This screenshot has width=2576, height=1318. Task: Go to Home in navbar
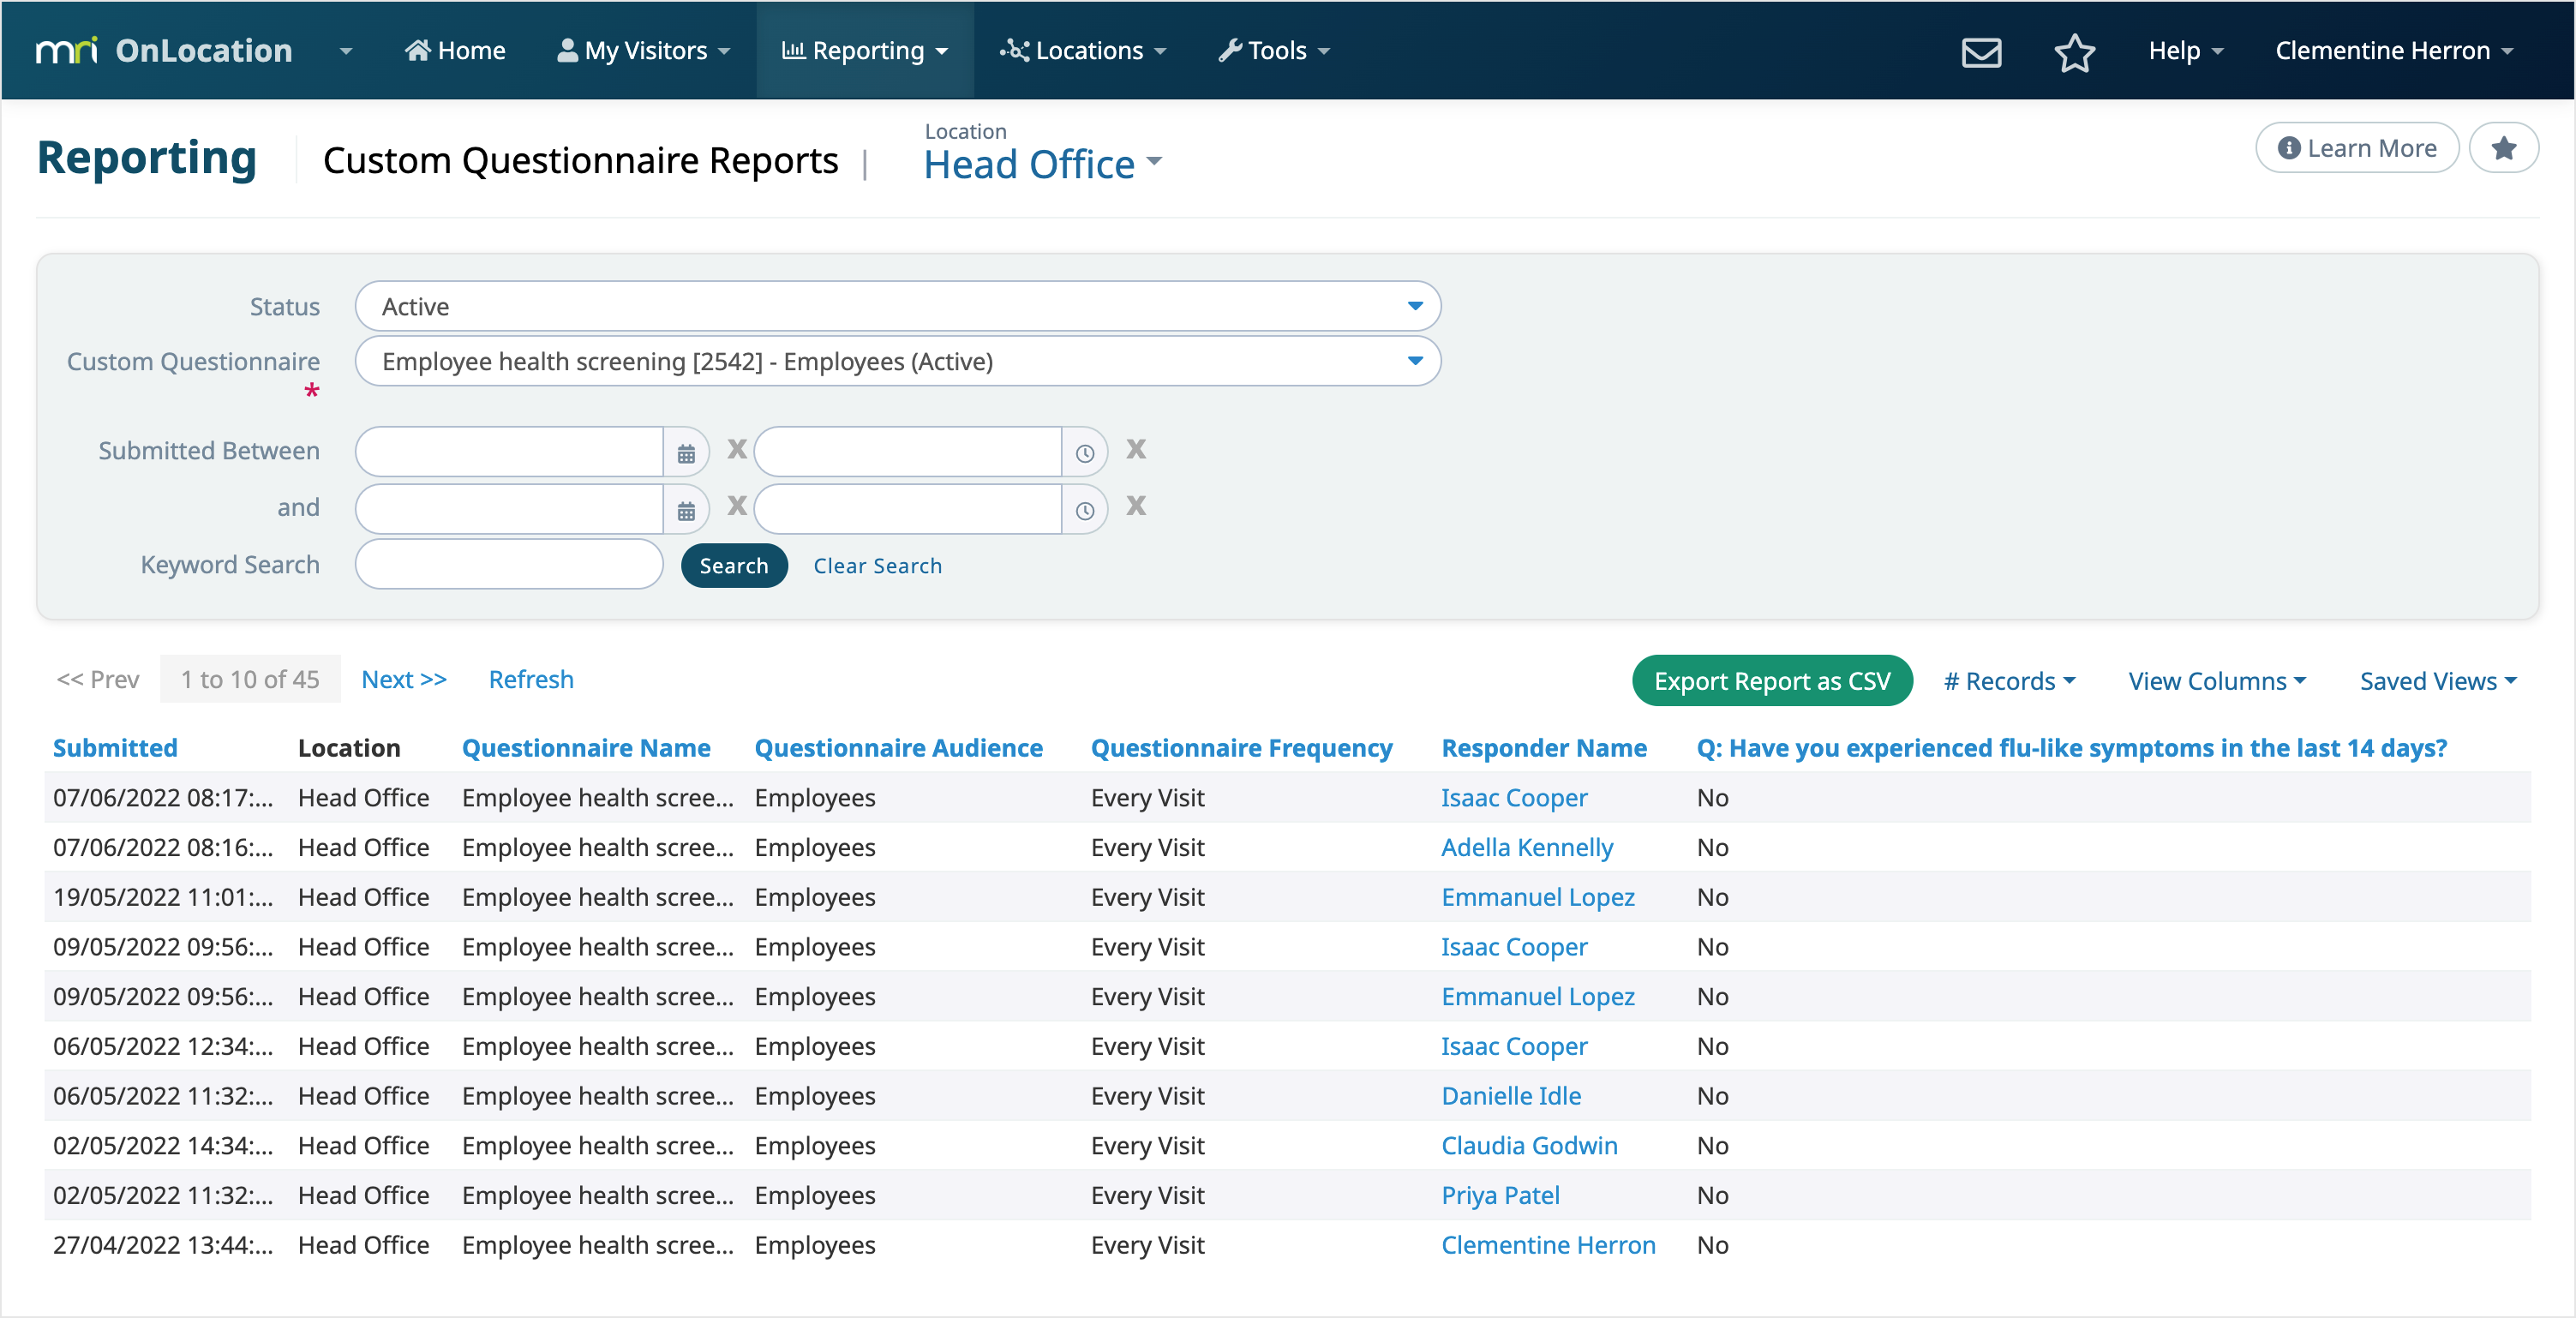pos(455,51)
